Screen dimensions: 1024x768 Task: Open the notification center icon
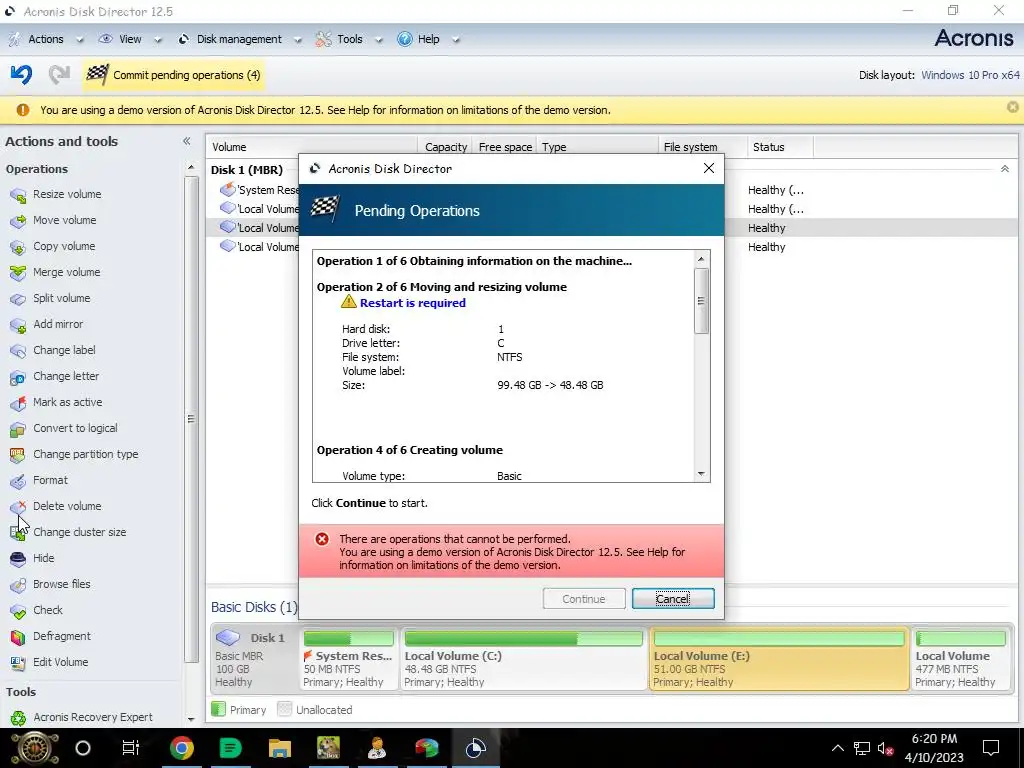(x=991, y=748)
